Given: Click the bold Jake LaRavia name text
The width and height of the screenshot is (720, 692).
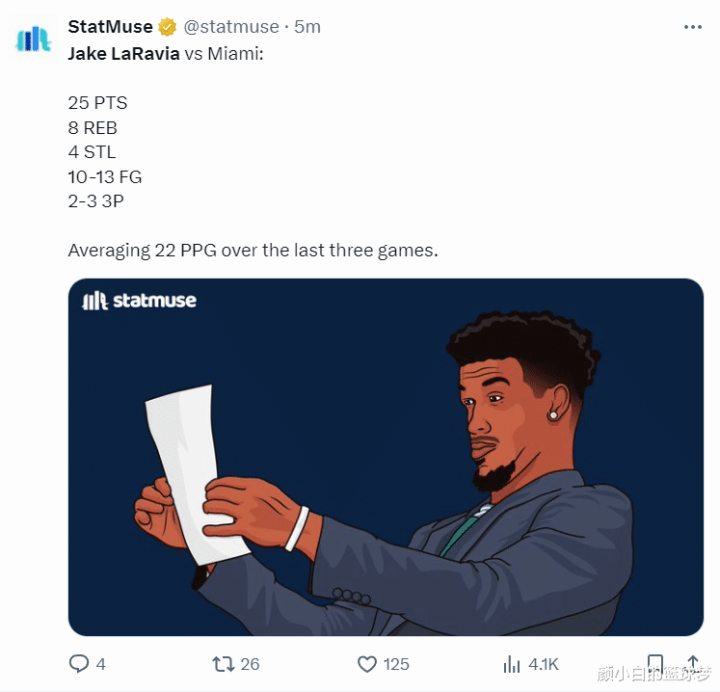Looking at the screenshot, I should 124,53.
